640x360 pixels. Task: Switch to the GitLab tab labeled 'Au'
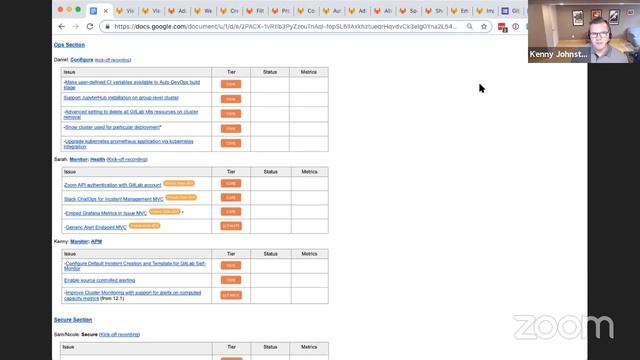point(332,11)
